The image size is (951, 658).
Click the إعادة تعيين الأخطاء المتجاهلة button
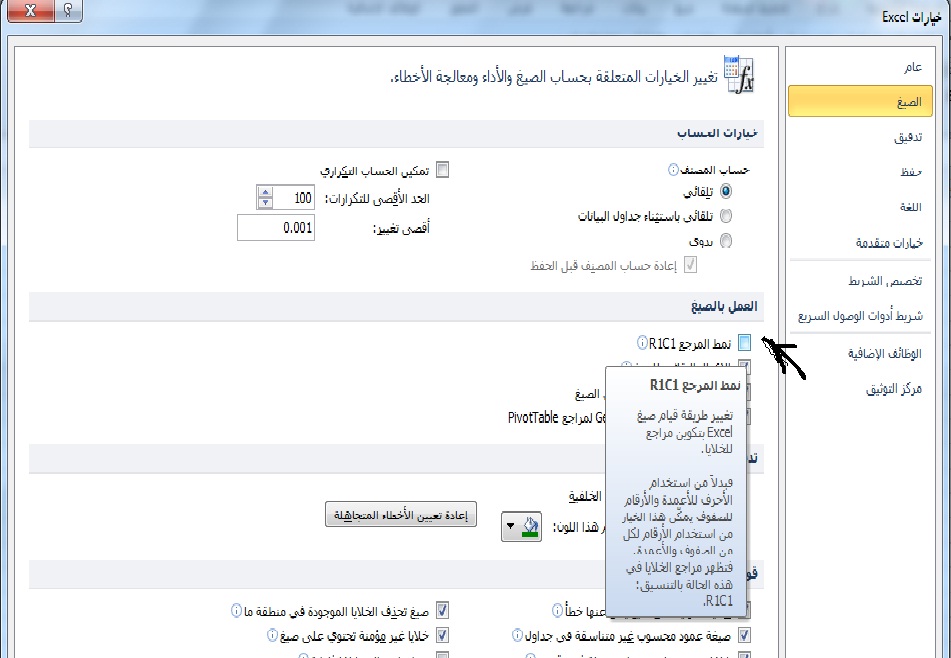(x=401, y=514)
